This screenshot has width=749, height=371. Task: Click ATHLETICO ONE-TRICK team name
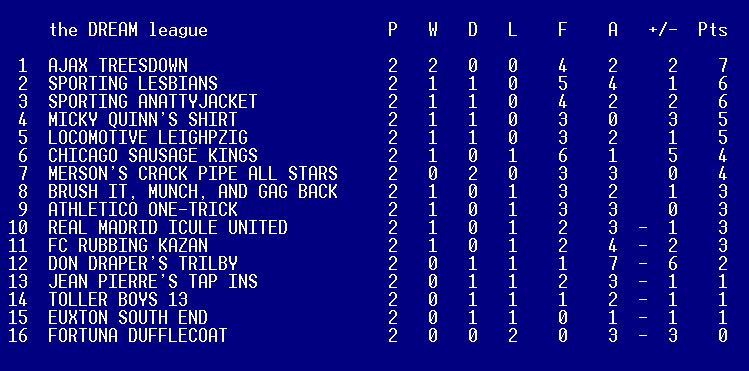click(143, 210)
